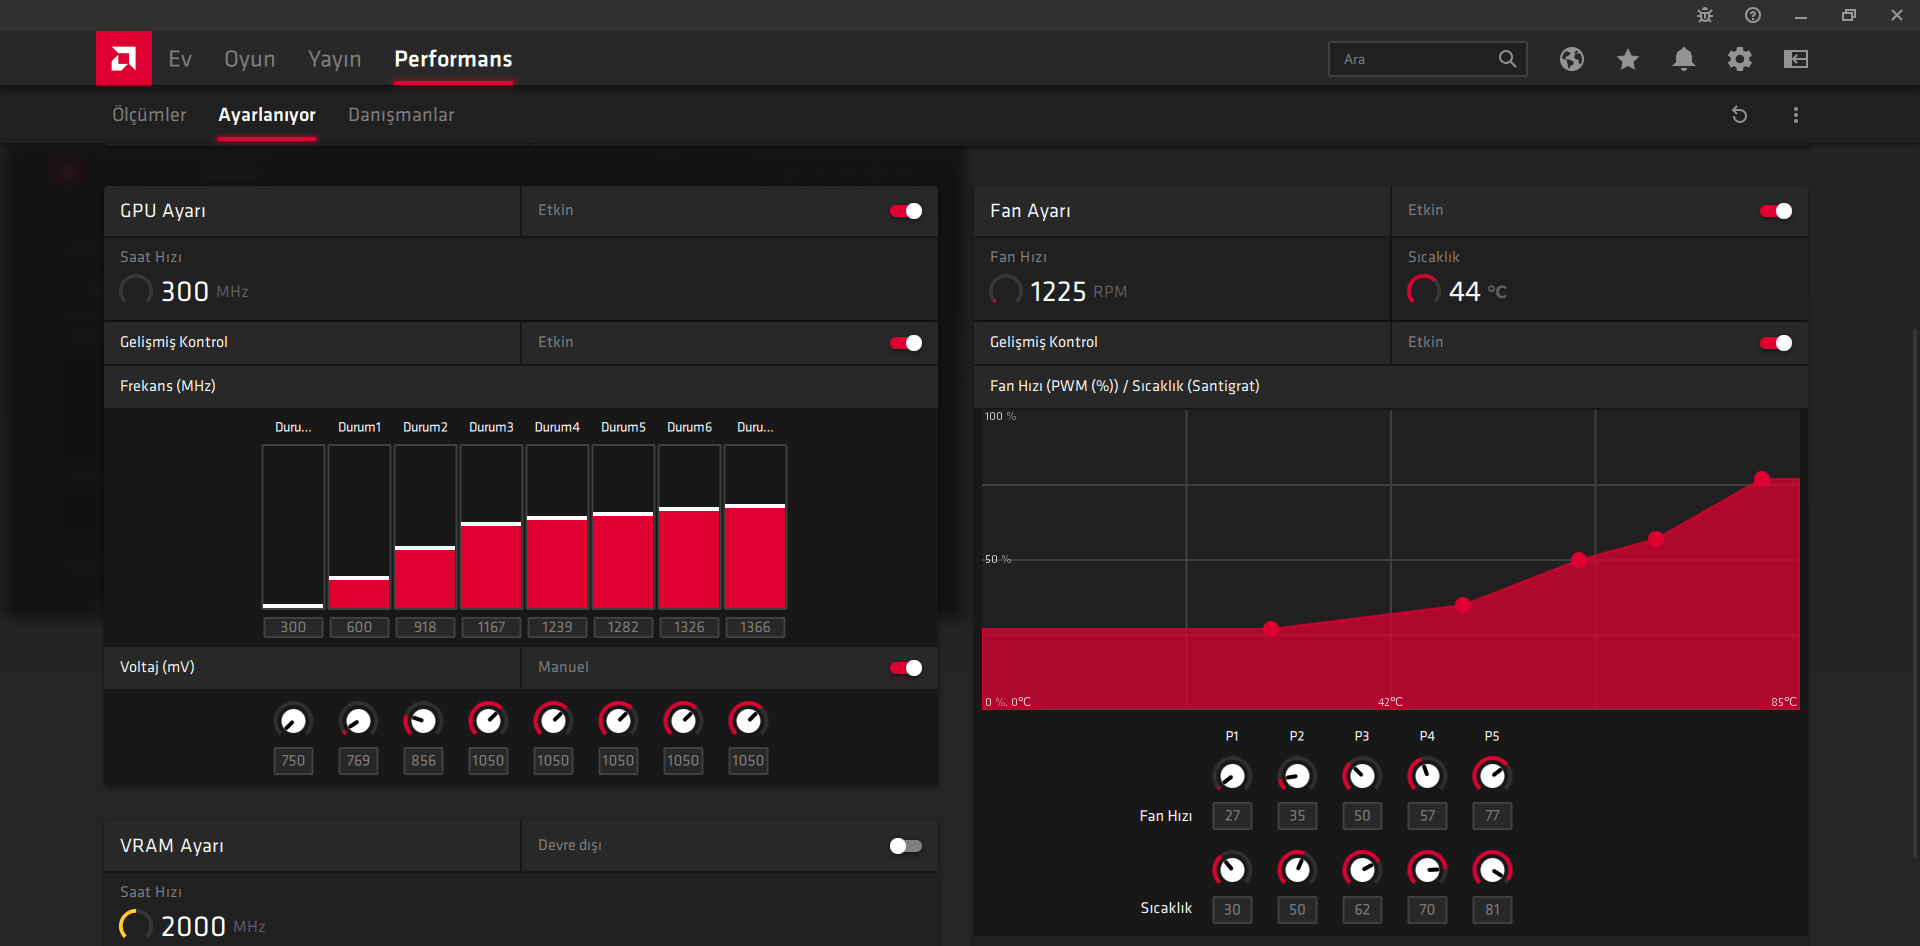This screenshot has width=1920, height=946.
Task: Select the Ayarlanıyor sub-tab
Action: (267, 115)
